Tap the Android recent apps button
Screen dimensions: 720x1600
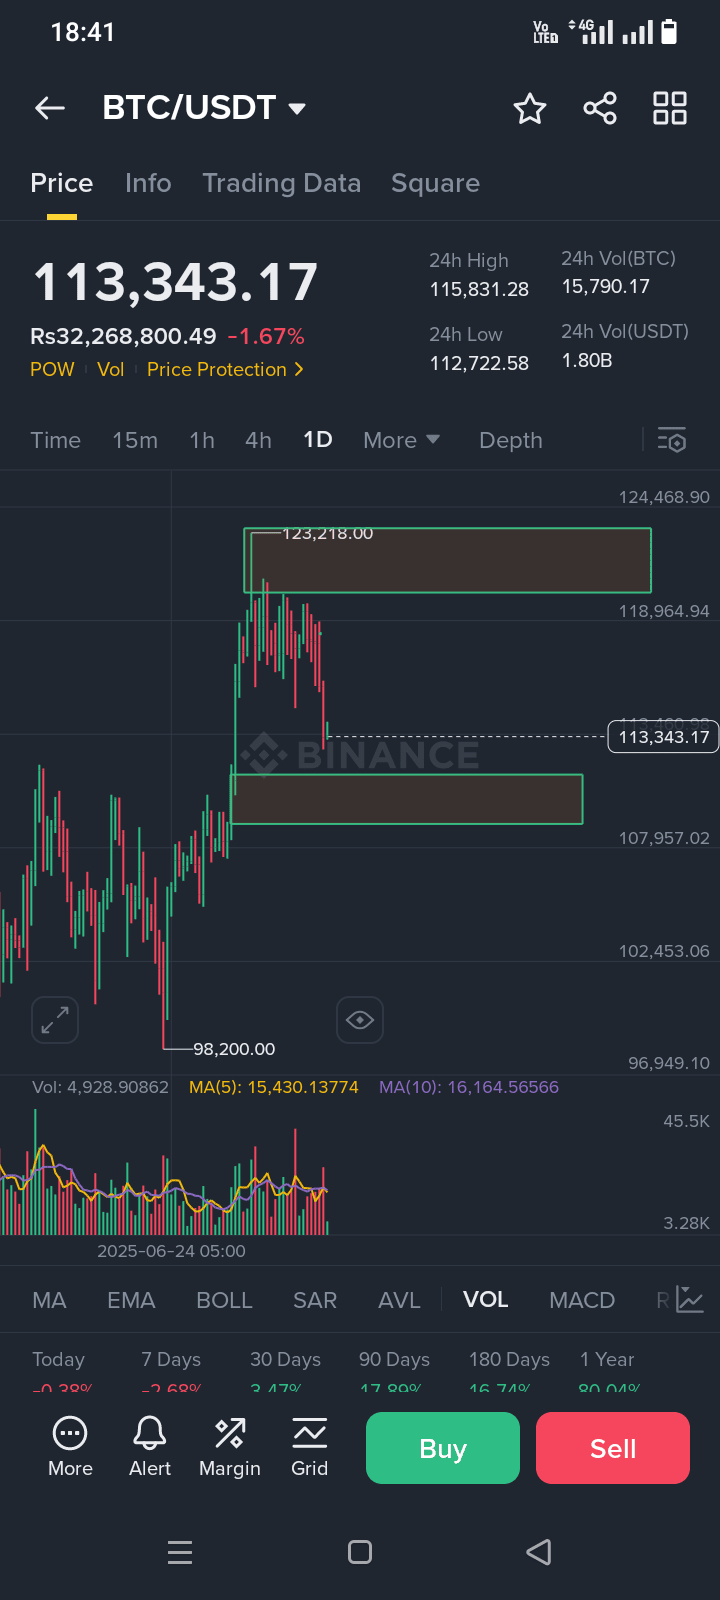pyautogui.click(x=180, y=1552)
